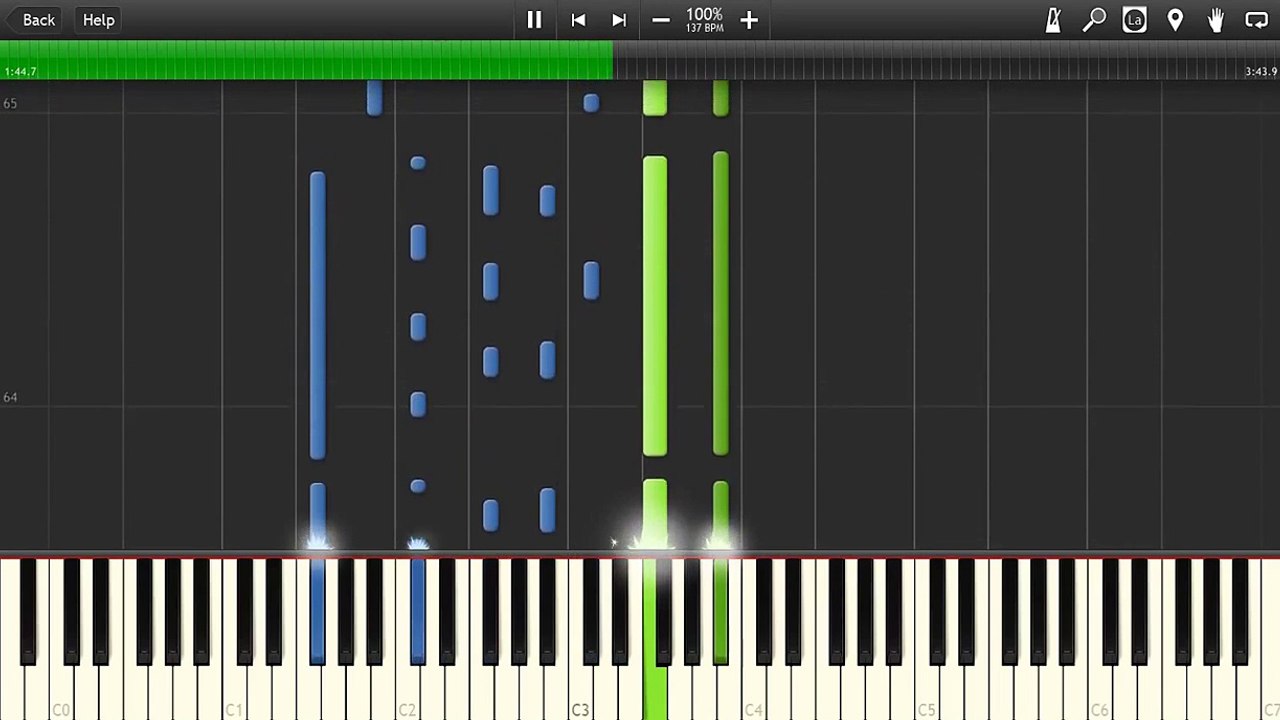
Task: Tap the blue-lit black key left of C2
Action: [318, 610]
